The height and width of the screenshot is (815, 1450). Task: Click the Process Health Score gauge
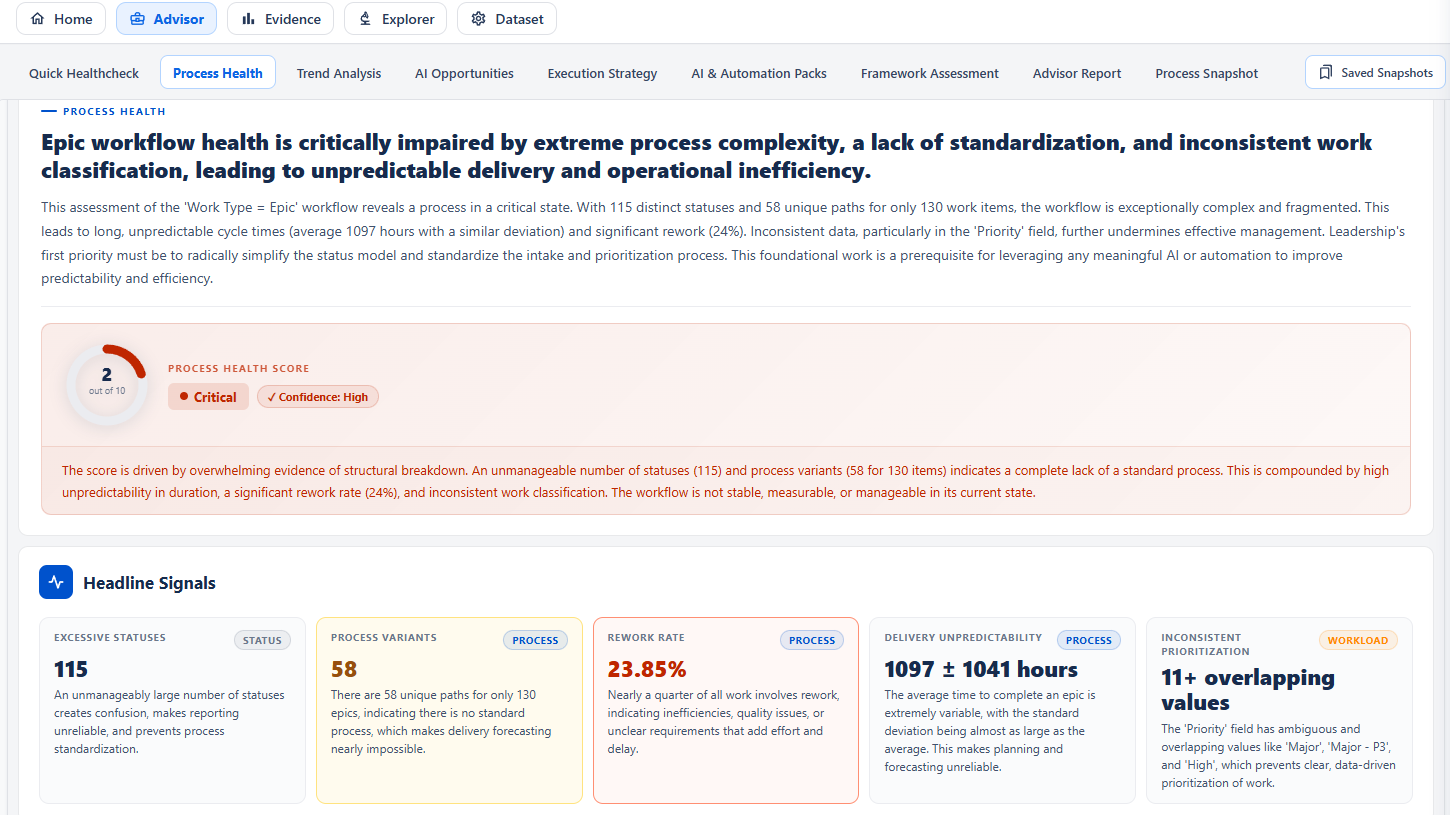[106, 383]
